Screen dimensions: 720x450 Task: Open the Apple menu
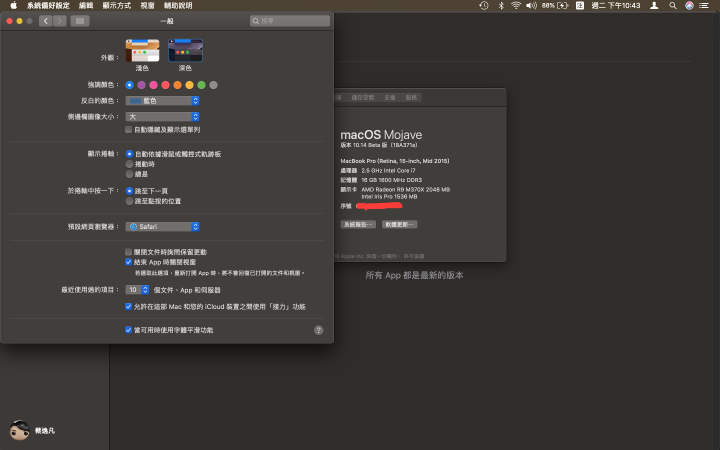(13, 6)
